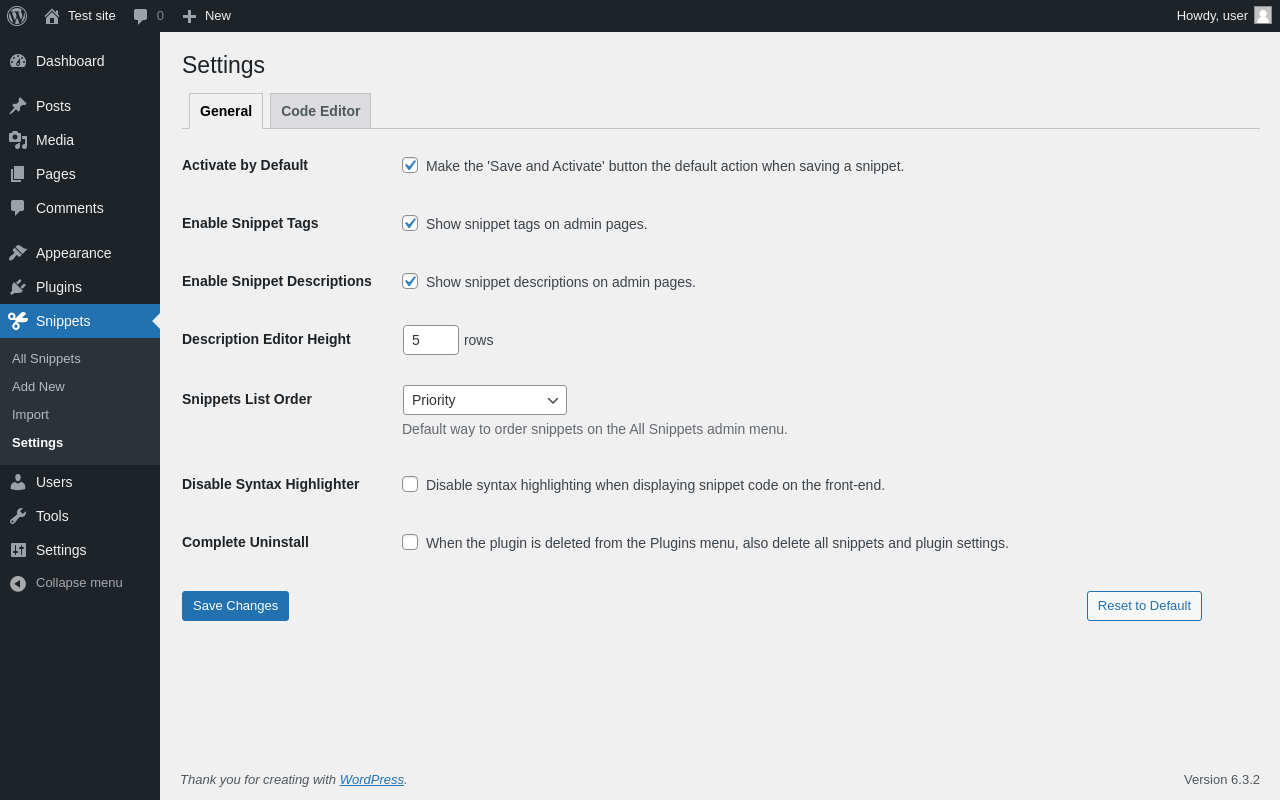
Task: Click the Appearance paintbrush icon
Action: [x=18, y=253]
